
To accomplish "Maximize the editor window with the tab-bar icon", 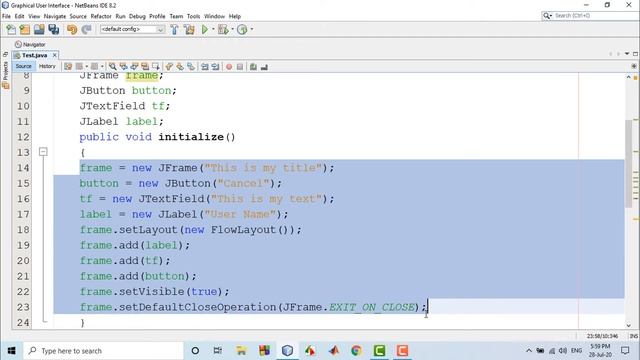I will pyautogui.click(x=635, y=54).
